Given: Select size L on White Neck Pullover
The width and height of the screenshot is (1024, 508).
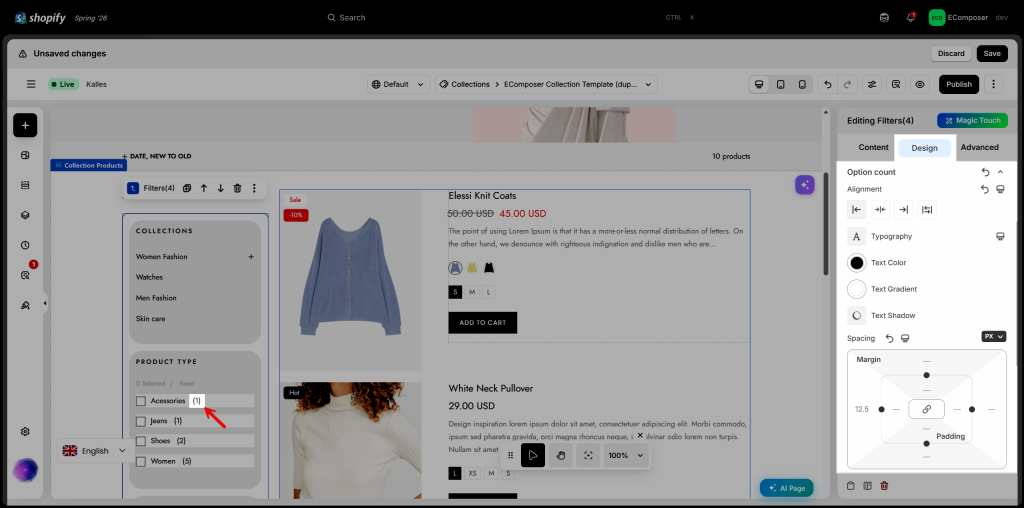Looking at the screenshot, I should coord(455,473).
